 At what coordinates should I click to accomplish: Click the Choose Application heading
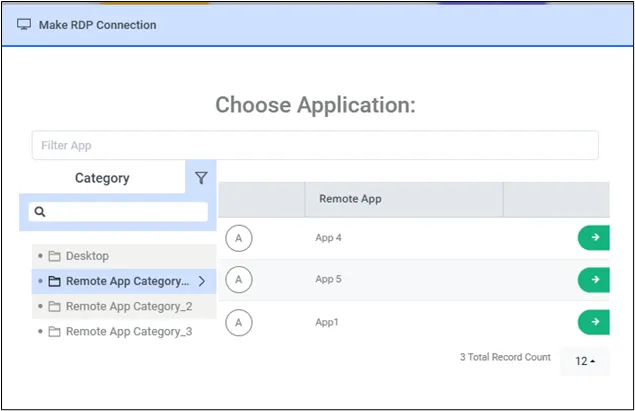pyautogui.click(x=315, y=105)
